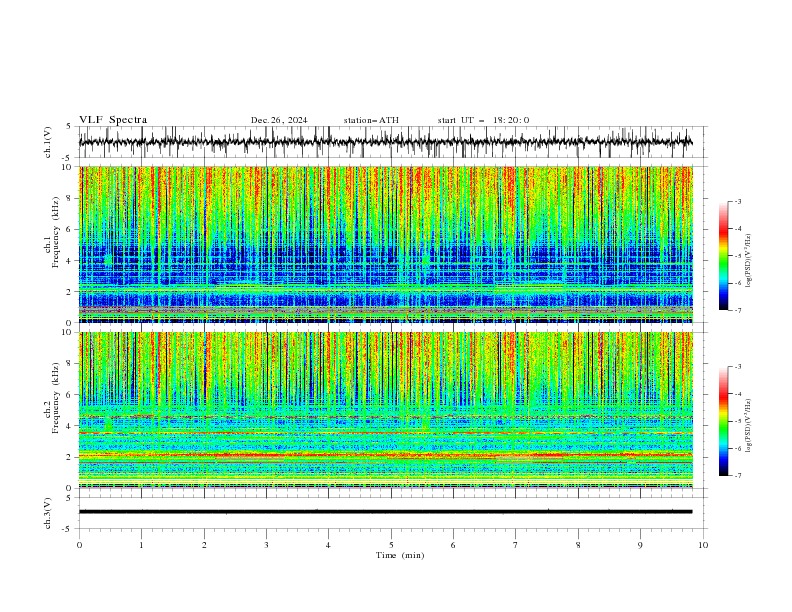This screenshot has width=792, height=612.
Task: Click time axis tick label '9'
Action: [x=640, y=545]
